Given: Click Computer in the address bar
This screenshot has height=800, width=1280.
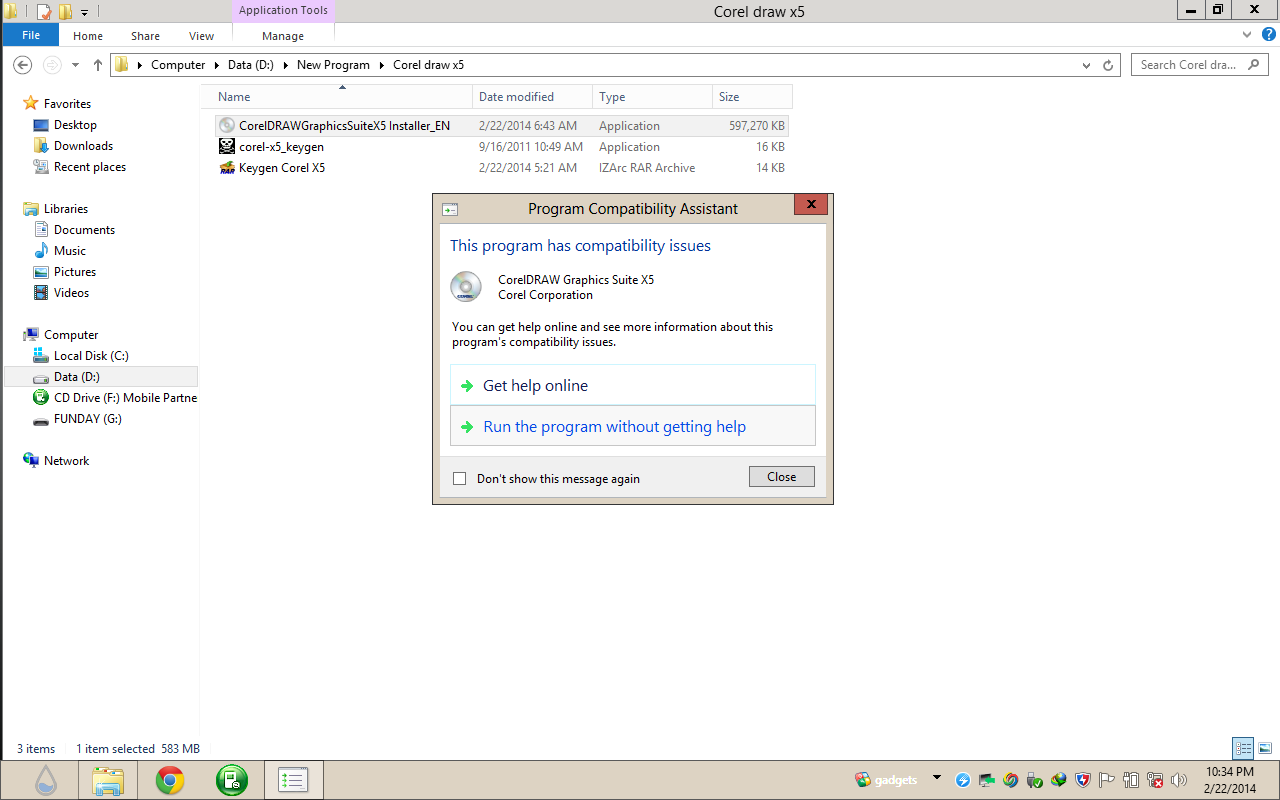Looking at the screenshot, I should tap(178, 65).
